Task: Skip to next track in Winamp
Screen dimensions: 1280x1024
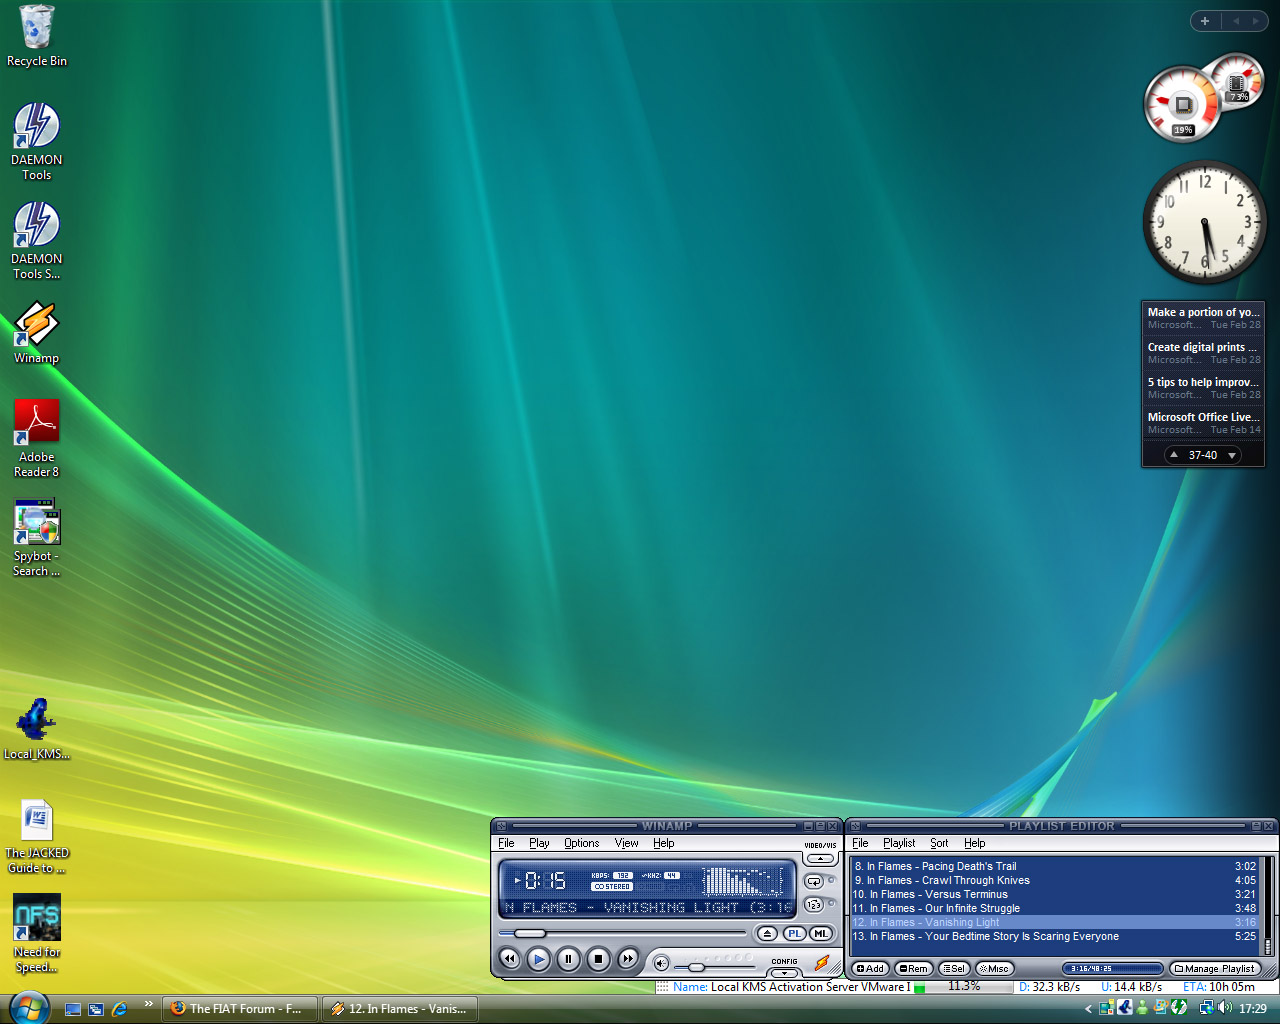Action: 627,959
